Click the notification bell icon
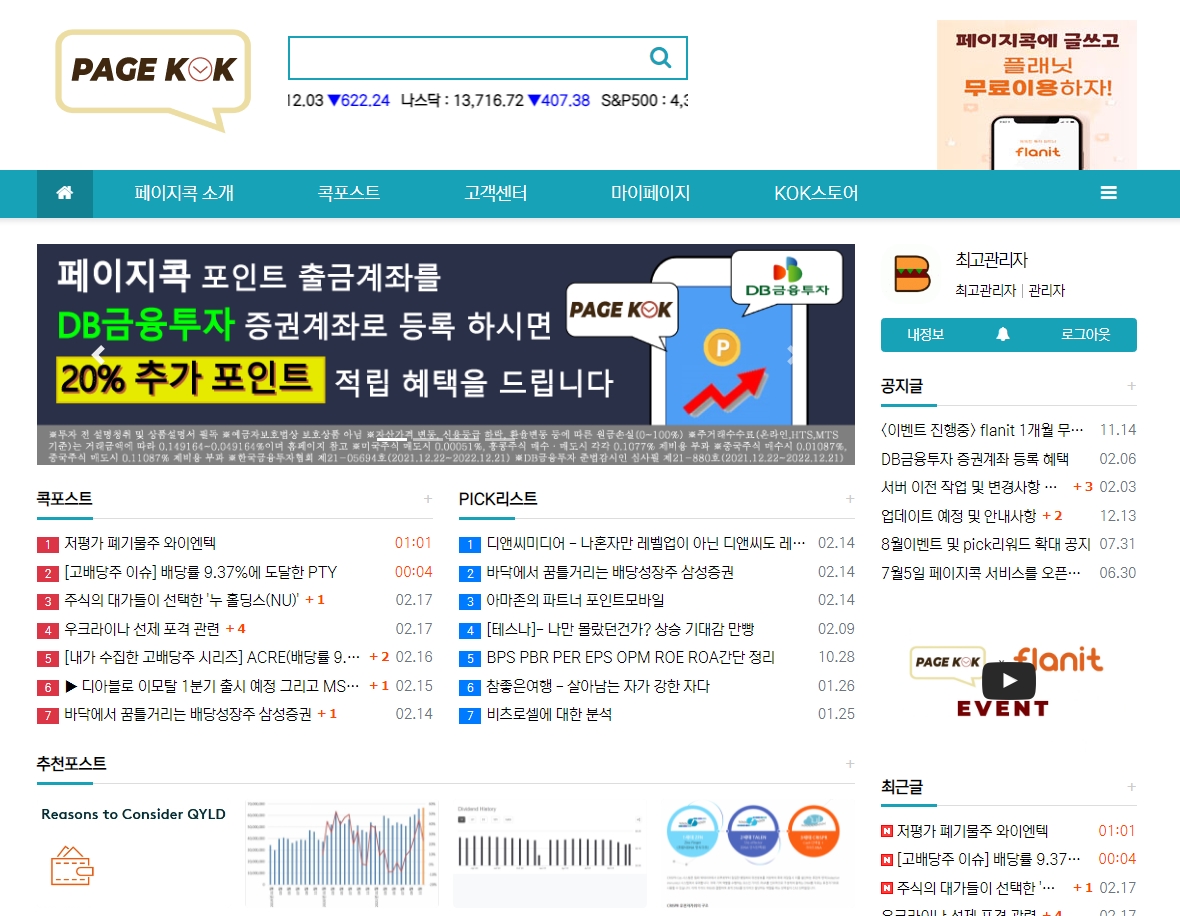1180x916 pixels. click(1003, 335)
